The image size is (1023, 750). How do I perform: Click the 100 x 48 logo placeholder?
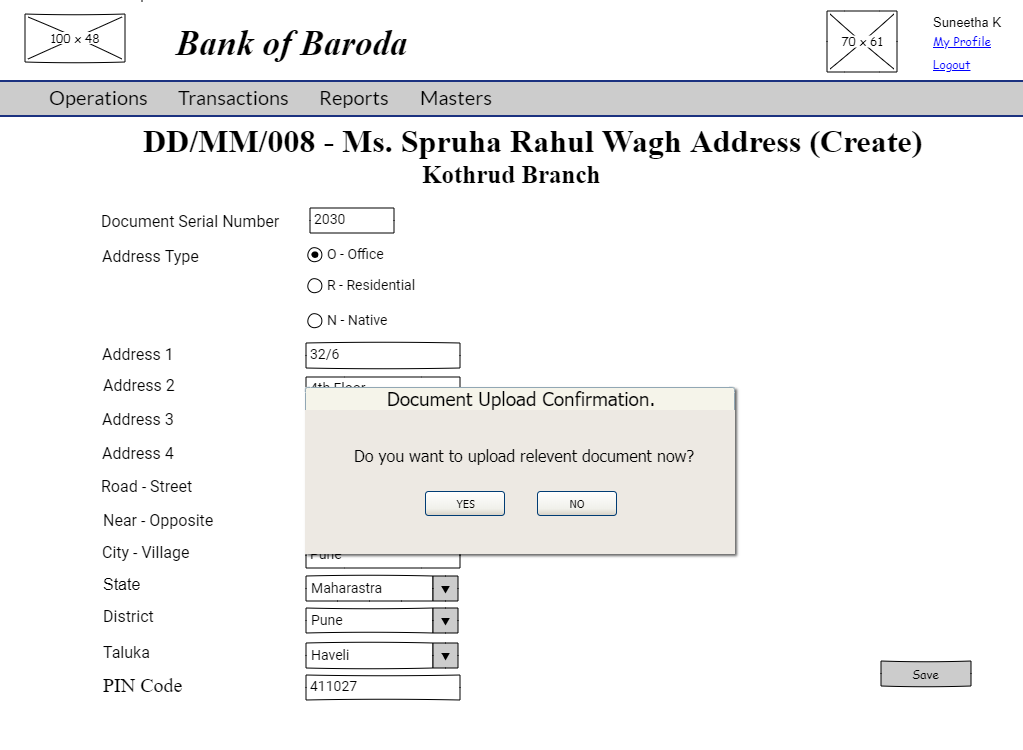(74, 37)
